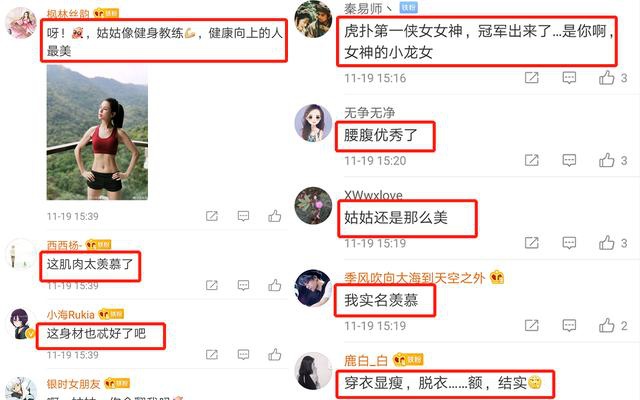Like the 姑姑还是那么美 comment
This screenshot has width=640, height=400.
[x=607, y=243]
